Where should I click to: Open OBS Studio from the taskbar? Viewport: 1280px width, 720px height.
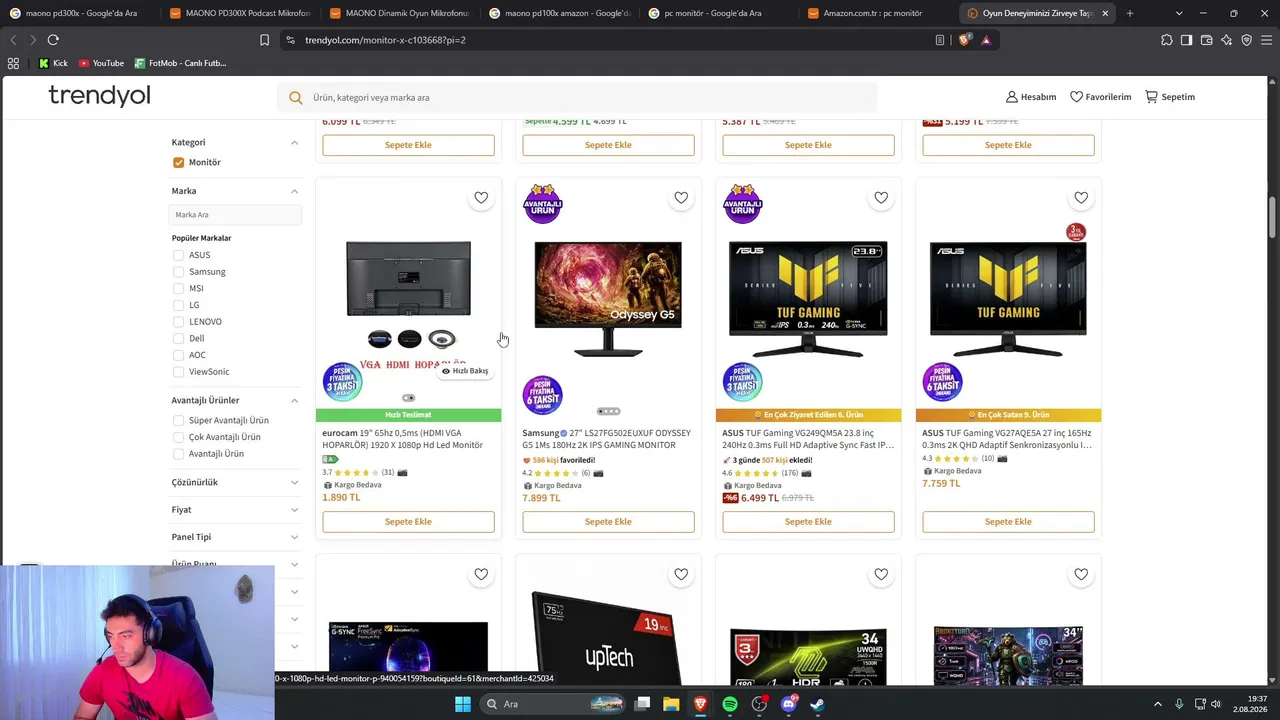759,704
